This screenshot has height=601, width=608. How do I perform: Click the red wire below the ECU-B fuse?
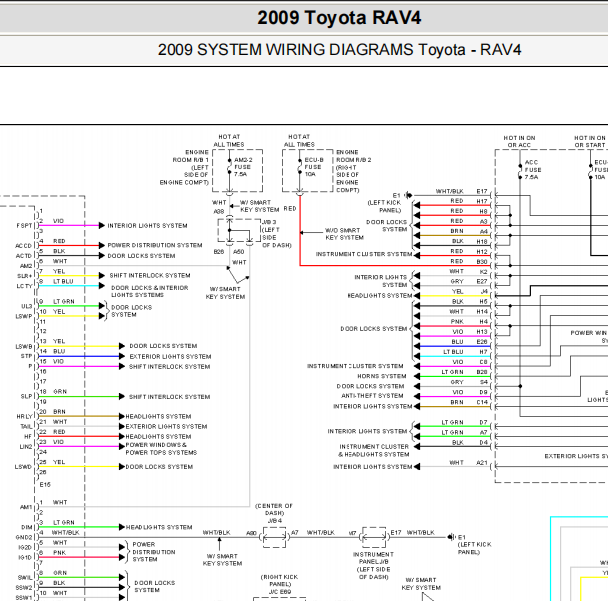pyautogui.click(x=300, y=231)
